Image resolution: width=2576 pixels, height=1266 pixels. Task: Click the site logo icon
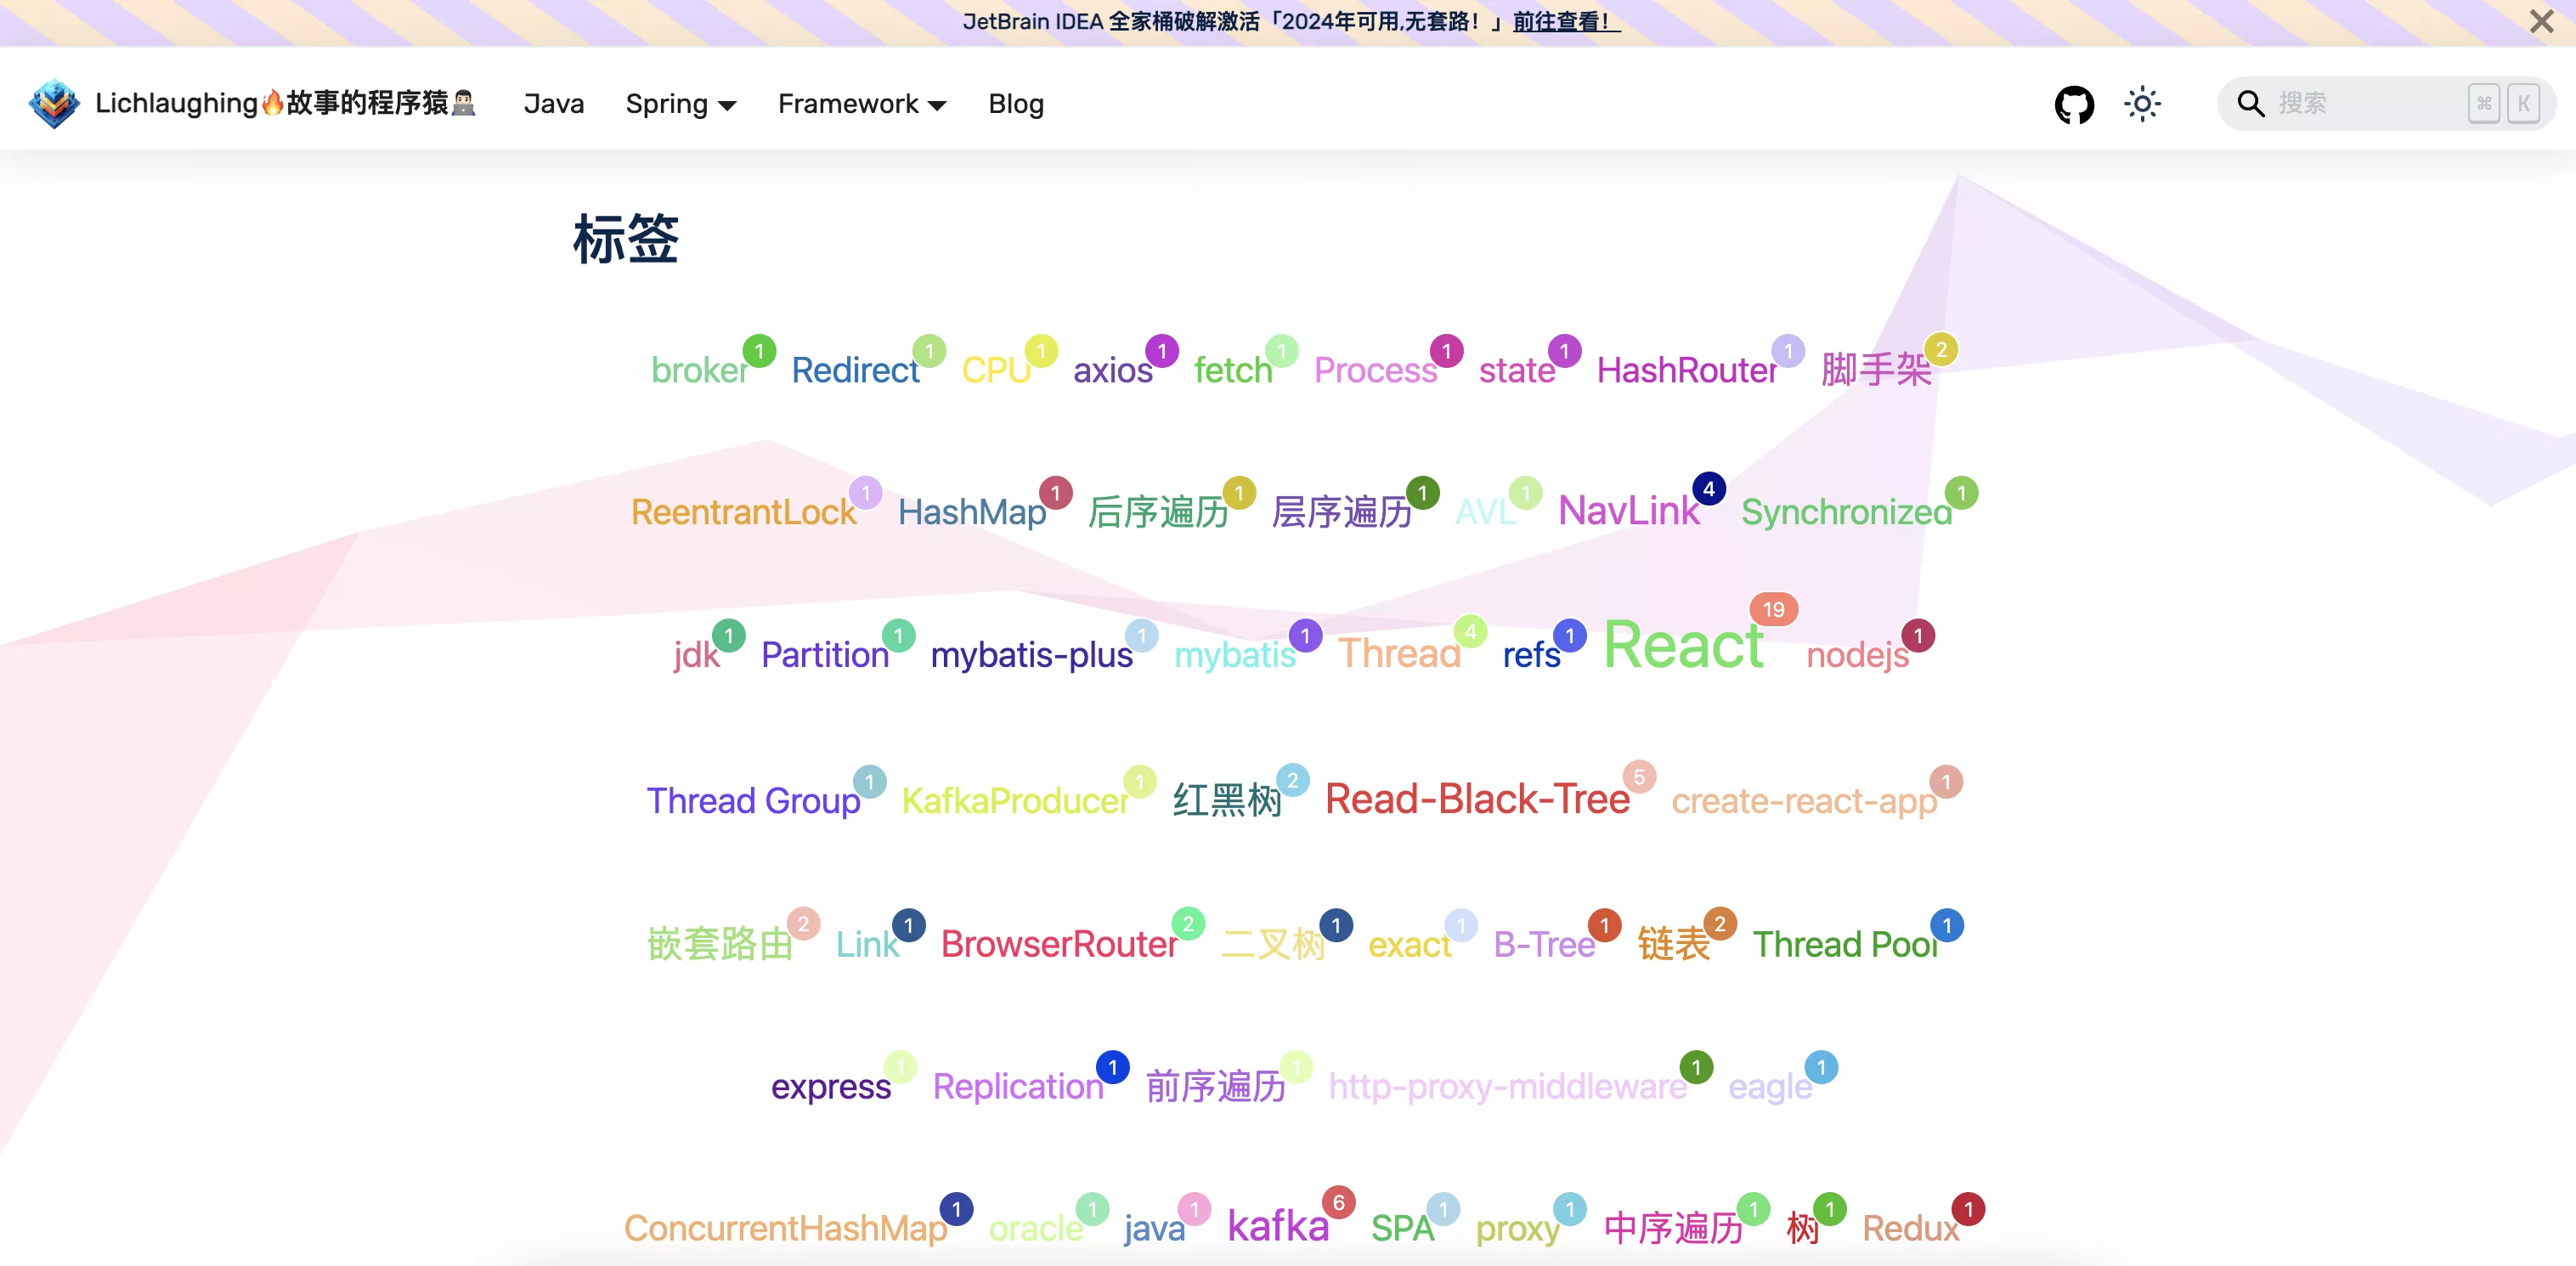(x=54, y=104)
